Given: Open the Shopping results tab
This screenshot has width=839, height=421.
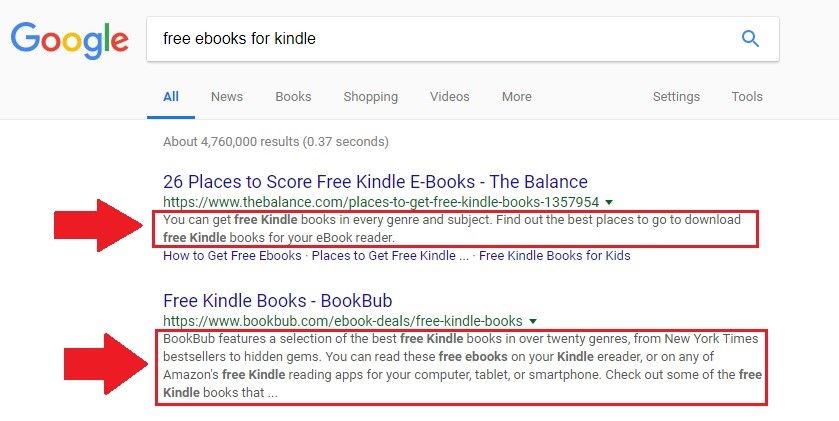Looking at the screenshot, I should tap(370, 97).
